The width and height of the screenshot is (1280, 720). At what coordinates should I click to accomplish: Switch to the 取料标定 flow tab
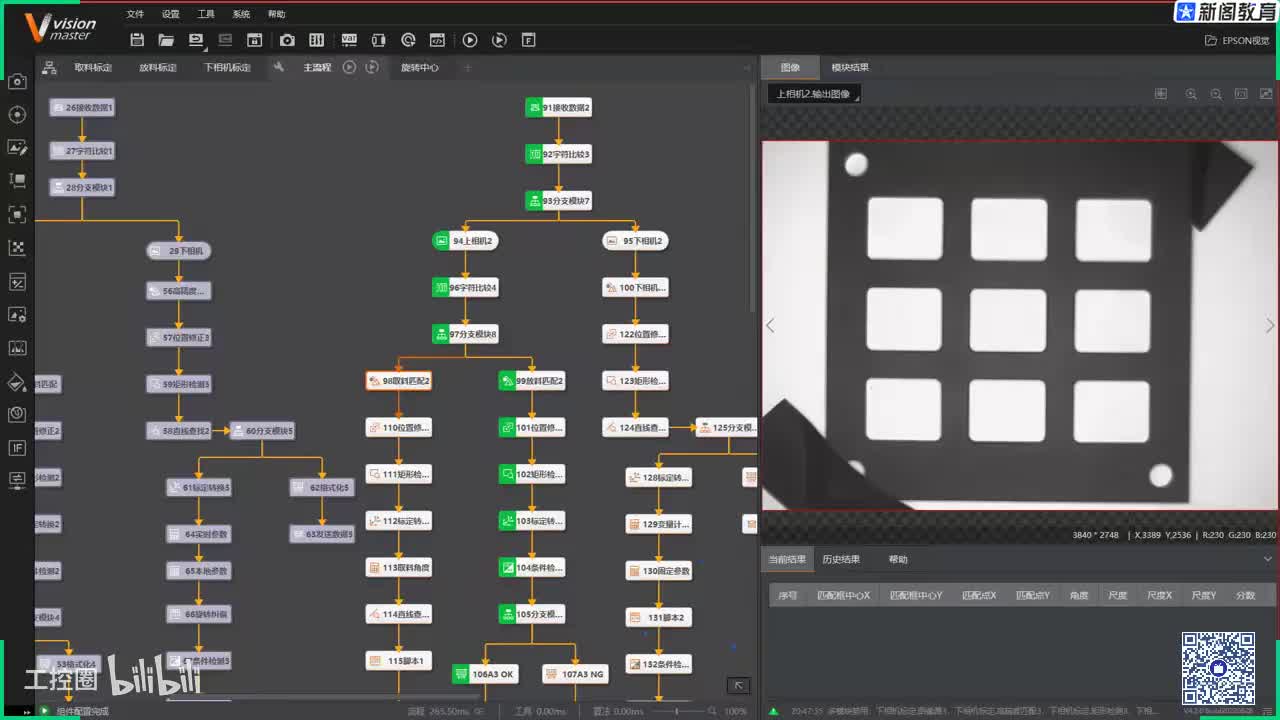pyautogui.click(x=93, y=68)
